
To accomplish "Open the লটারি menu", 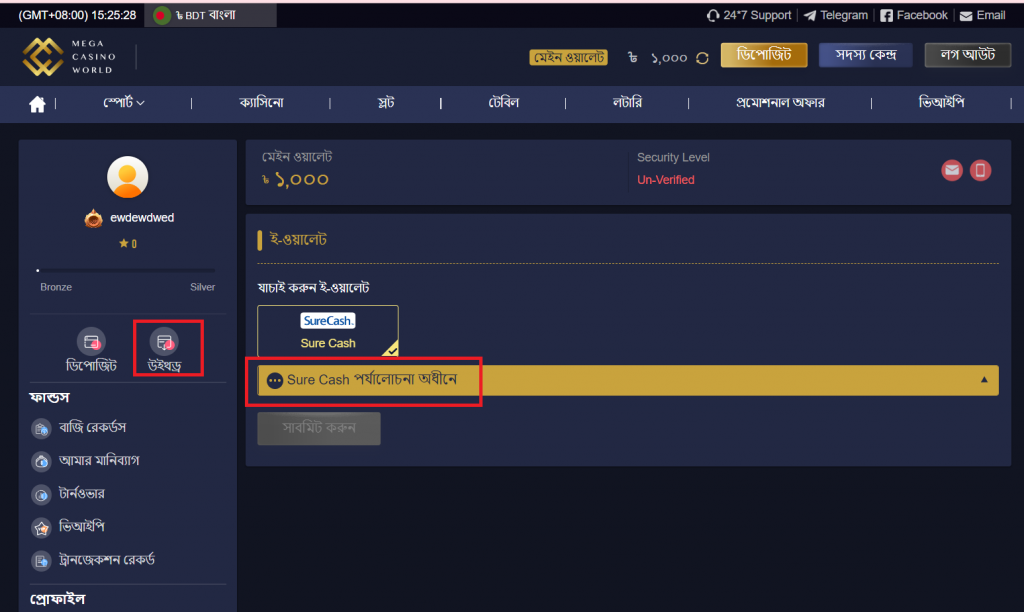I will (x=627, y=103).
